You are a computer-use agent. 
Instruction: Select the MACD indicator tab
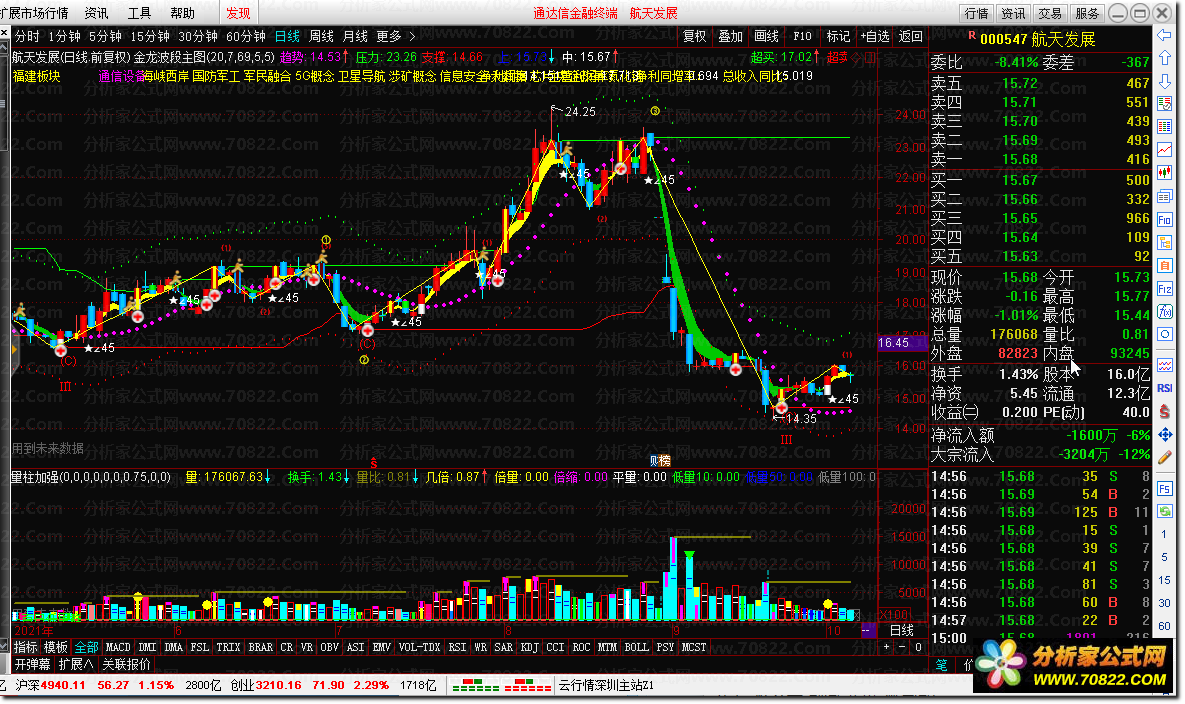(118, 647)
